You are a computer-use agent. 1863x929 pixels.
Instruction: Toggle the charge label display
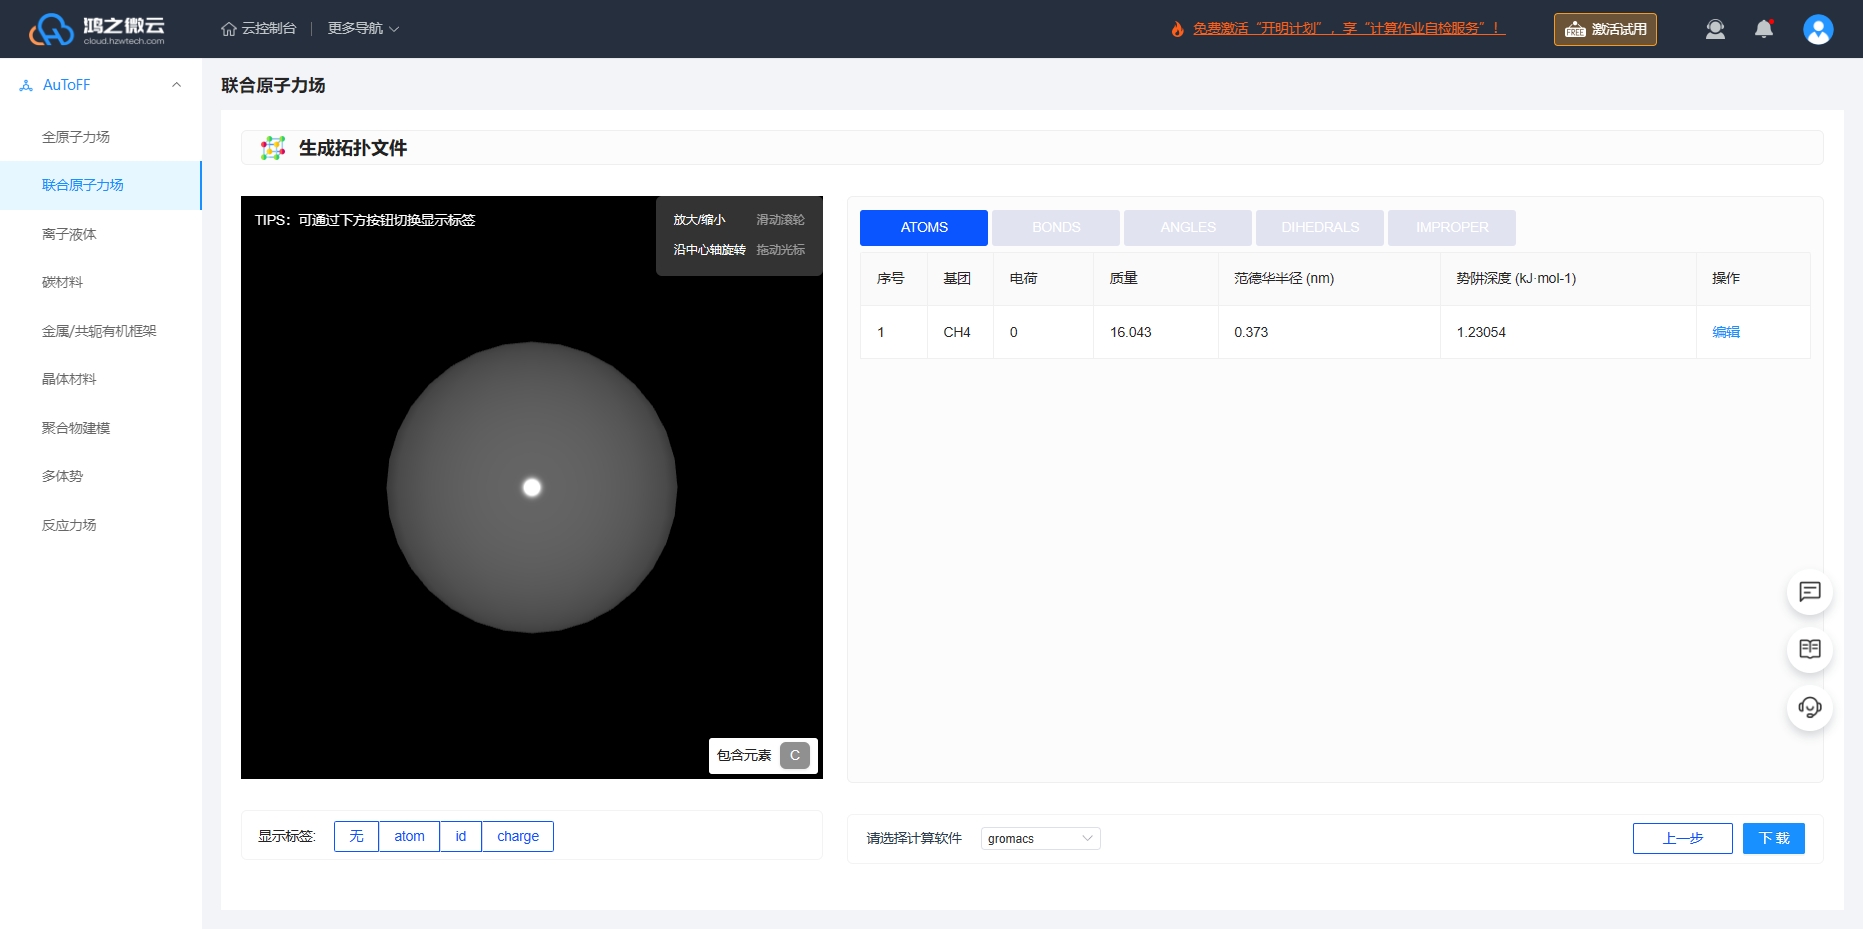[518, 836]
